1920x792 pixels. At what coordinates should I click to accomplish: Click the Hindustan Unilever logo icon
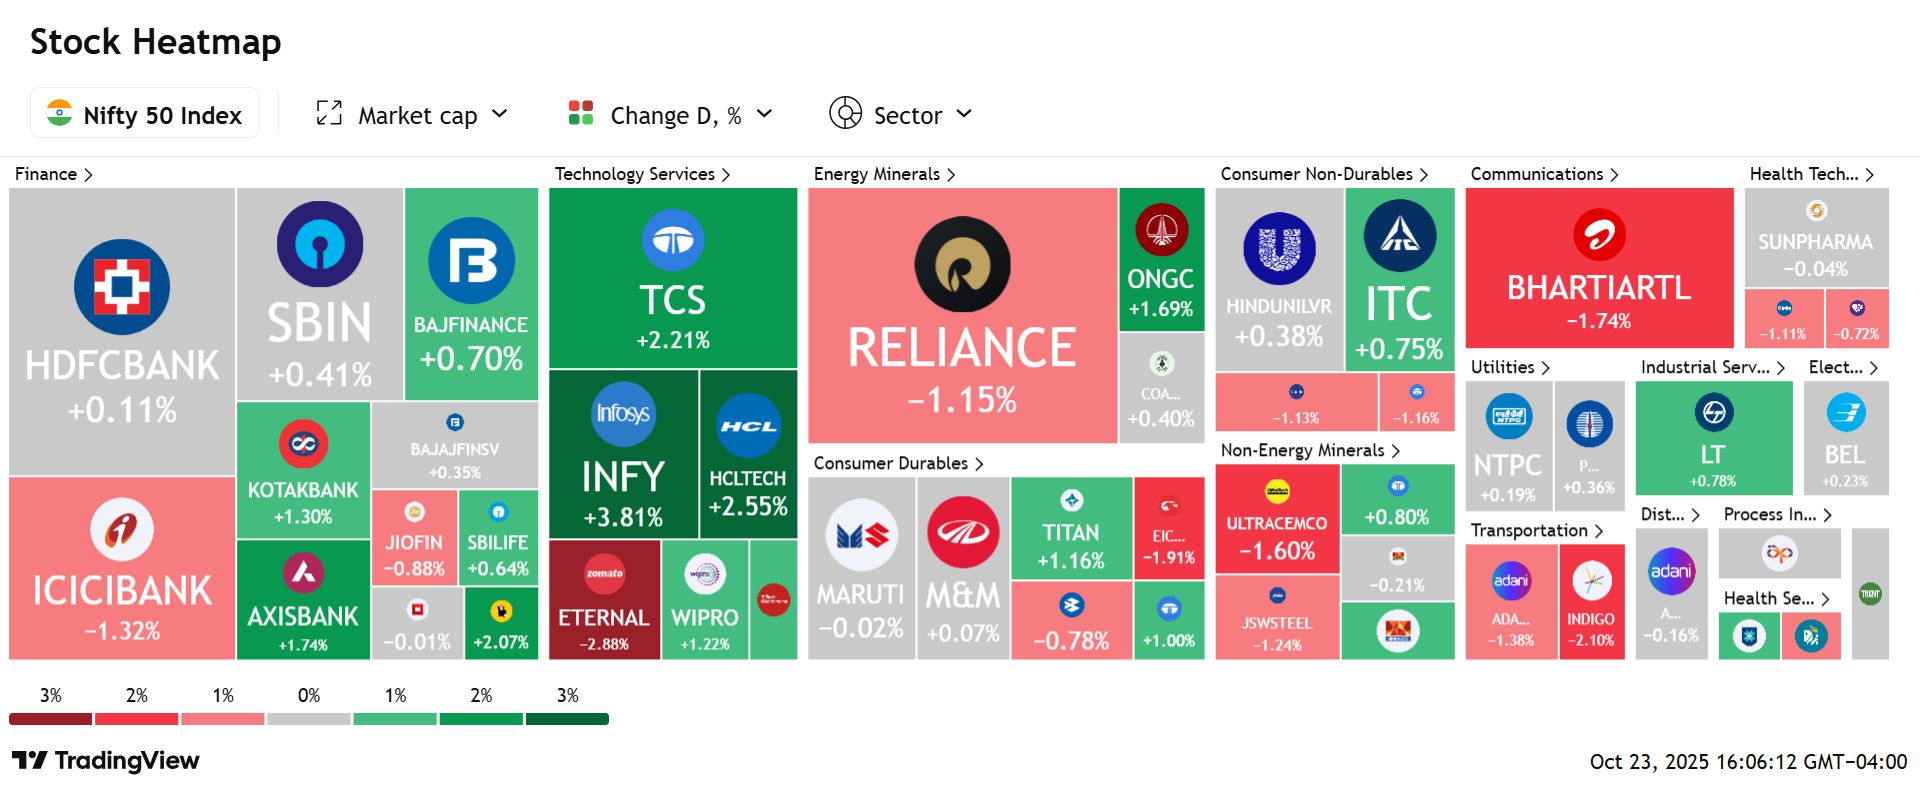(1279, 248)
